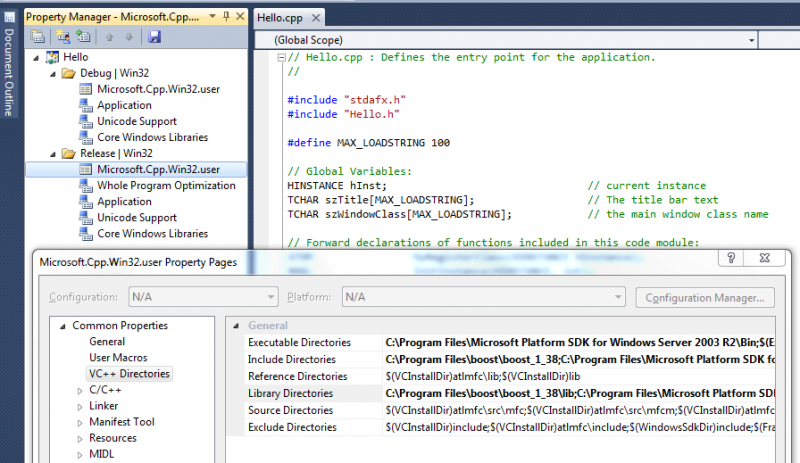Click the HINSTANCE hInst; declaration
Viewport: 800px width, 463px height.
[x=337, y=186]
